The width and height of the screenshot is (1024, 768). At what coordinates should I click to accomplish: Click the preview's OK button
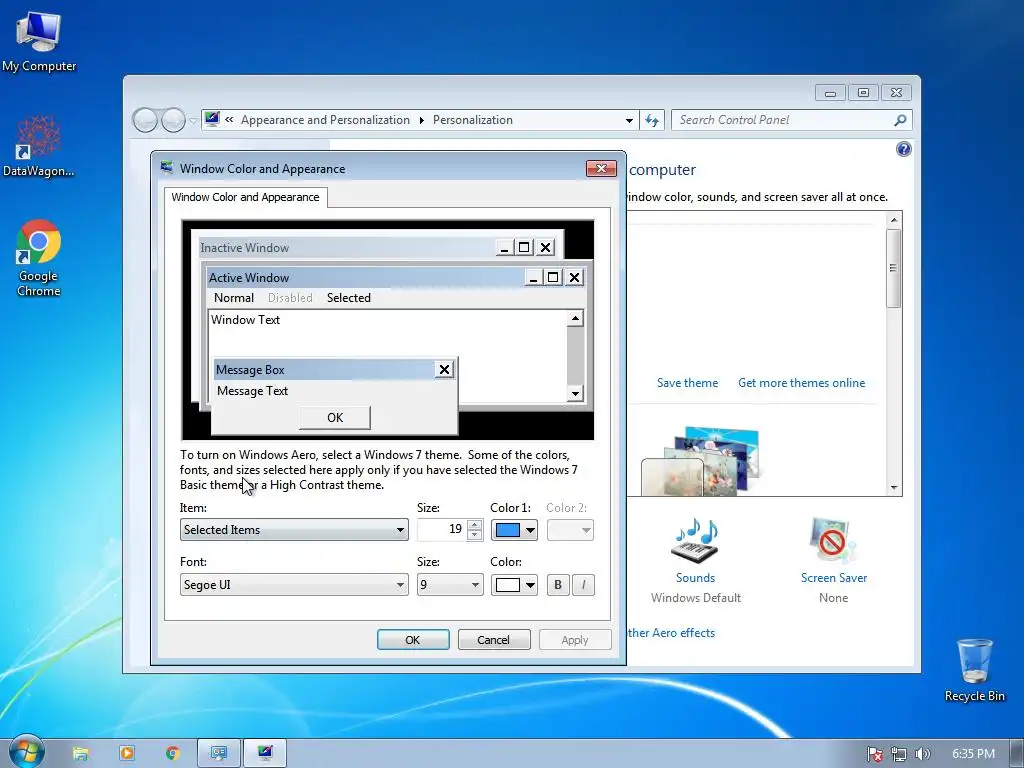click(334, 418)
